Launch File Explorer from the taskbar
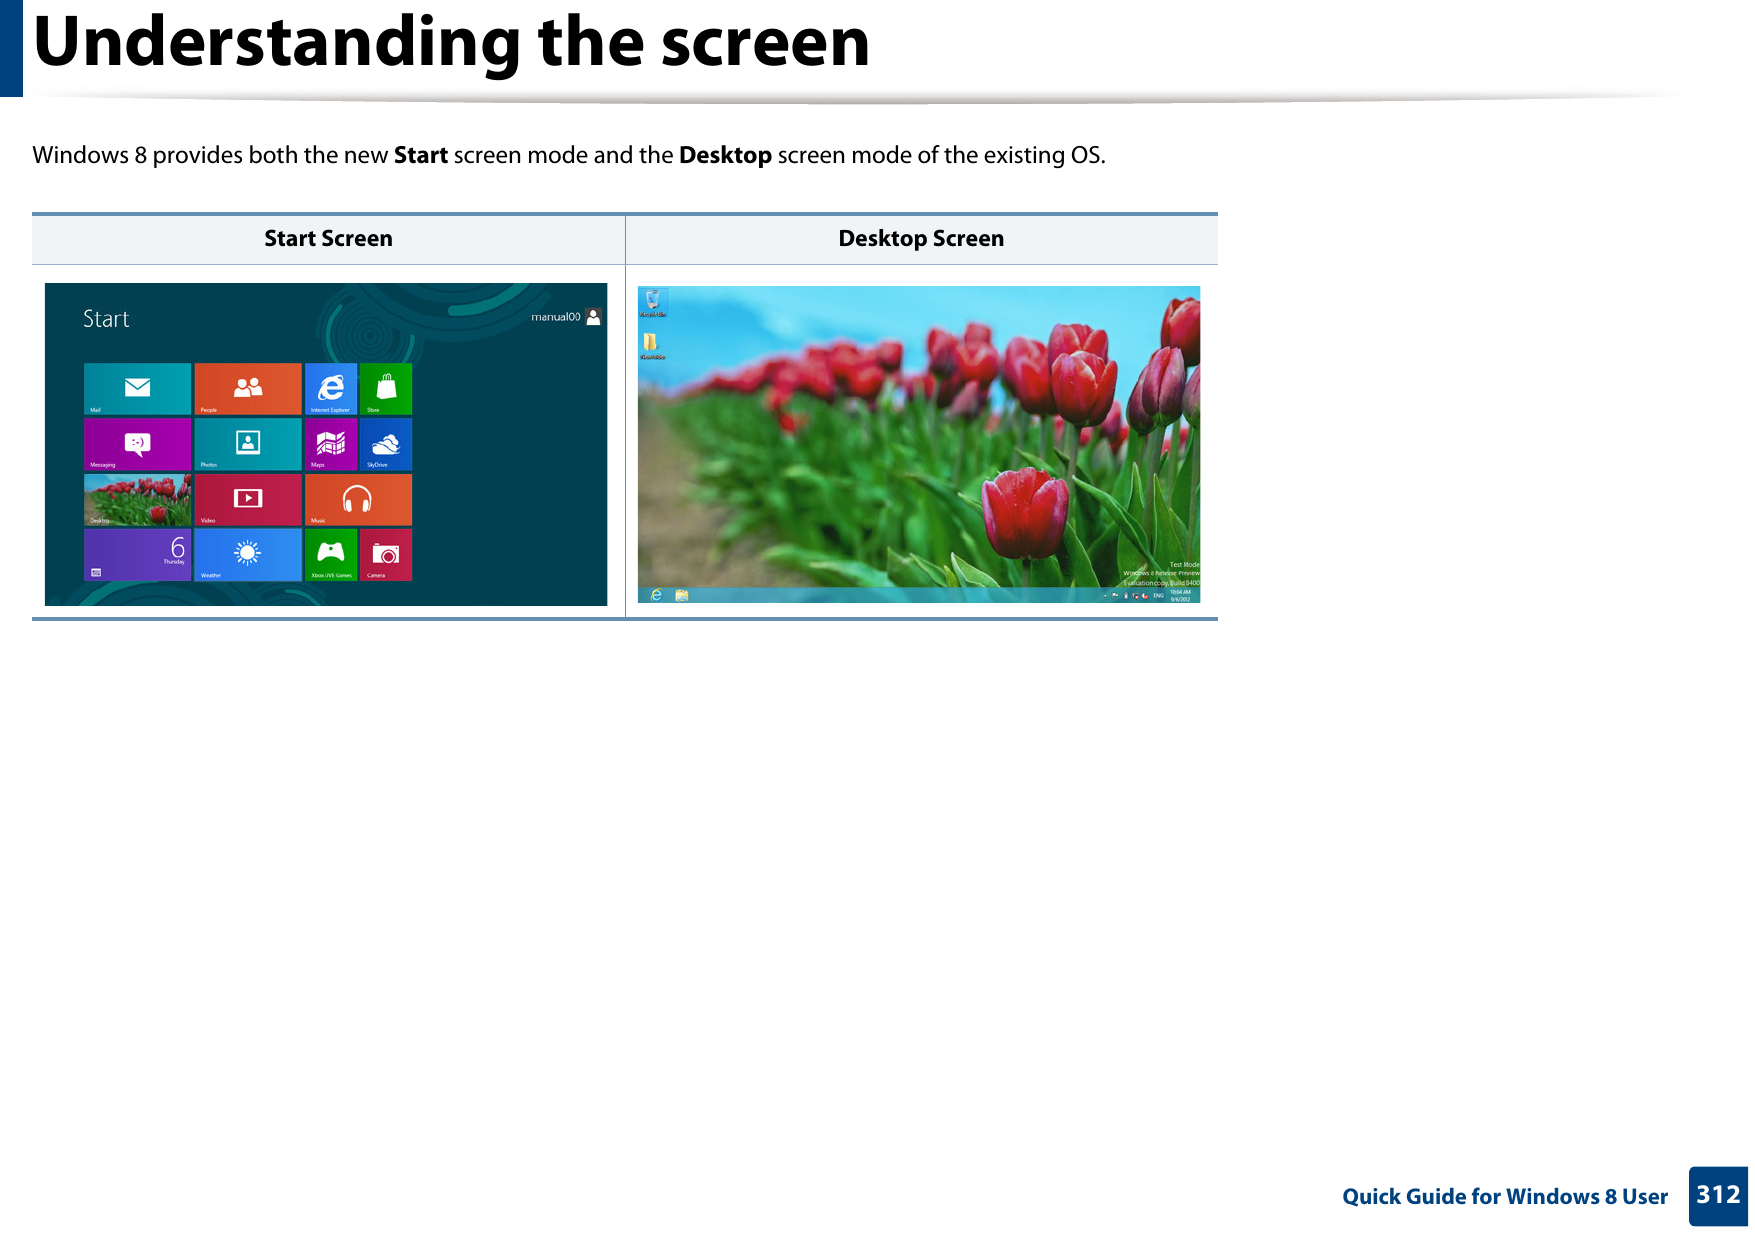This screenshot has height=1240, width=1755. 681,595
